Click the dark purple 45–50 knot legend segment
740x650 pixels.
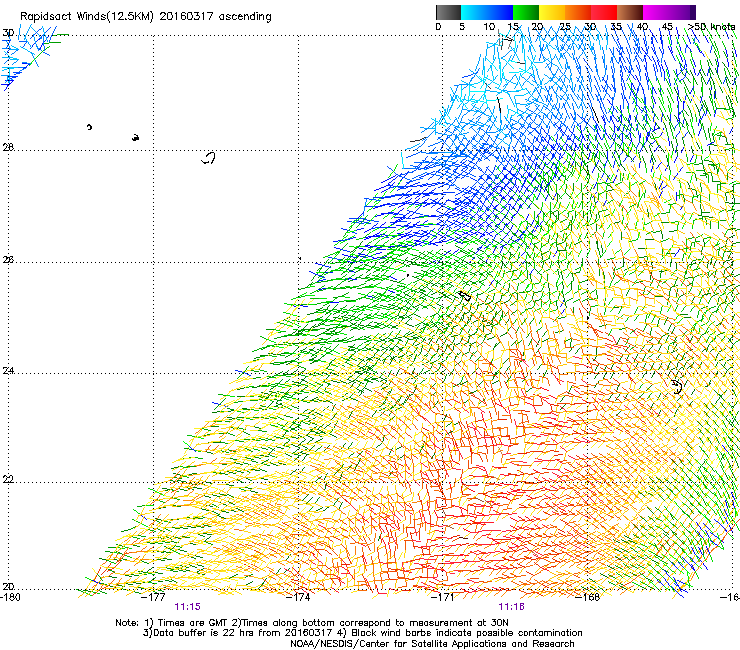click(x=682, y=12)
